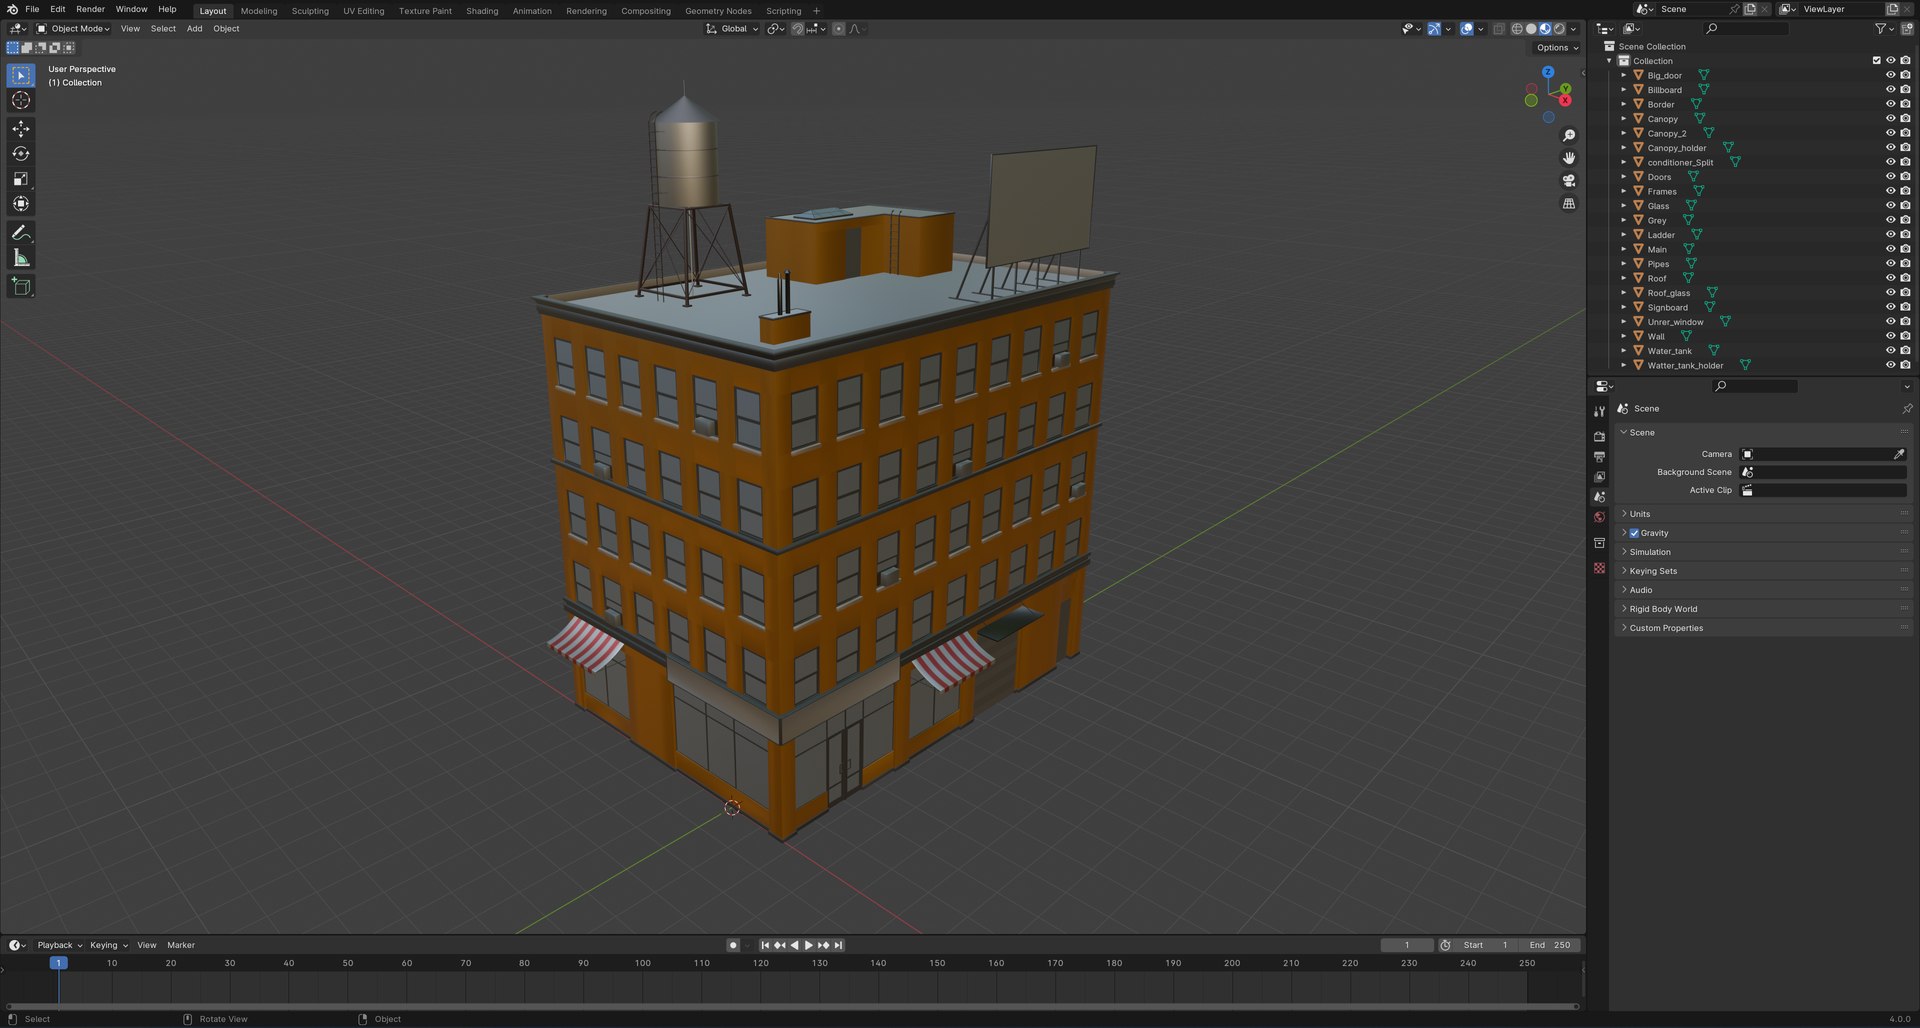Switch to the Modeling workspace tab
Image resolution: width=1920 pixels, height=1028 pixels.
click(x=259, y=11)
